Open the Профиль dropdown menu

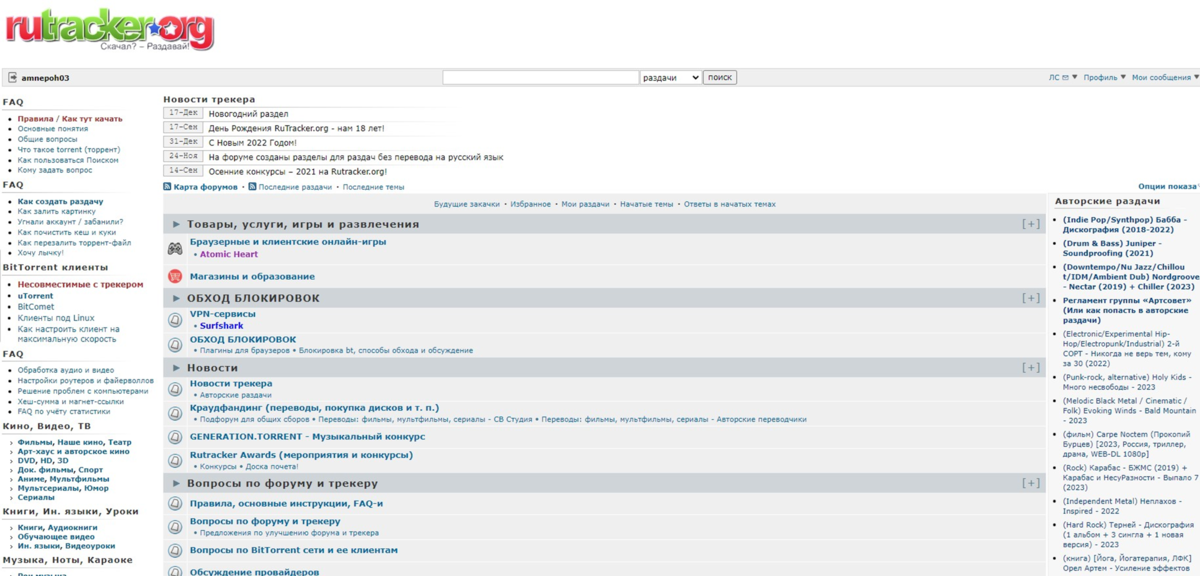pos(1104,77)
